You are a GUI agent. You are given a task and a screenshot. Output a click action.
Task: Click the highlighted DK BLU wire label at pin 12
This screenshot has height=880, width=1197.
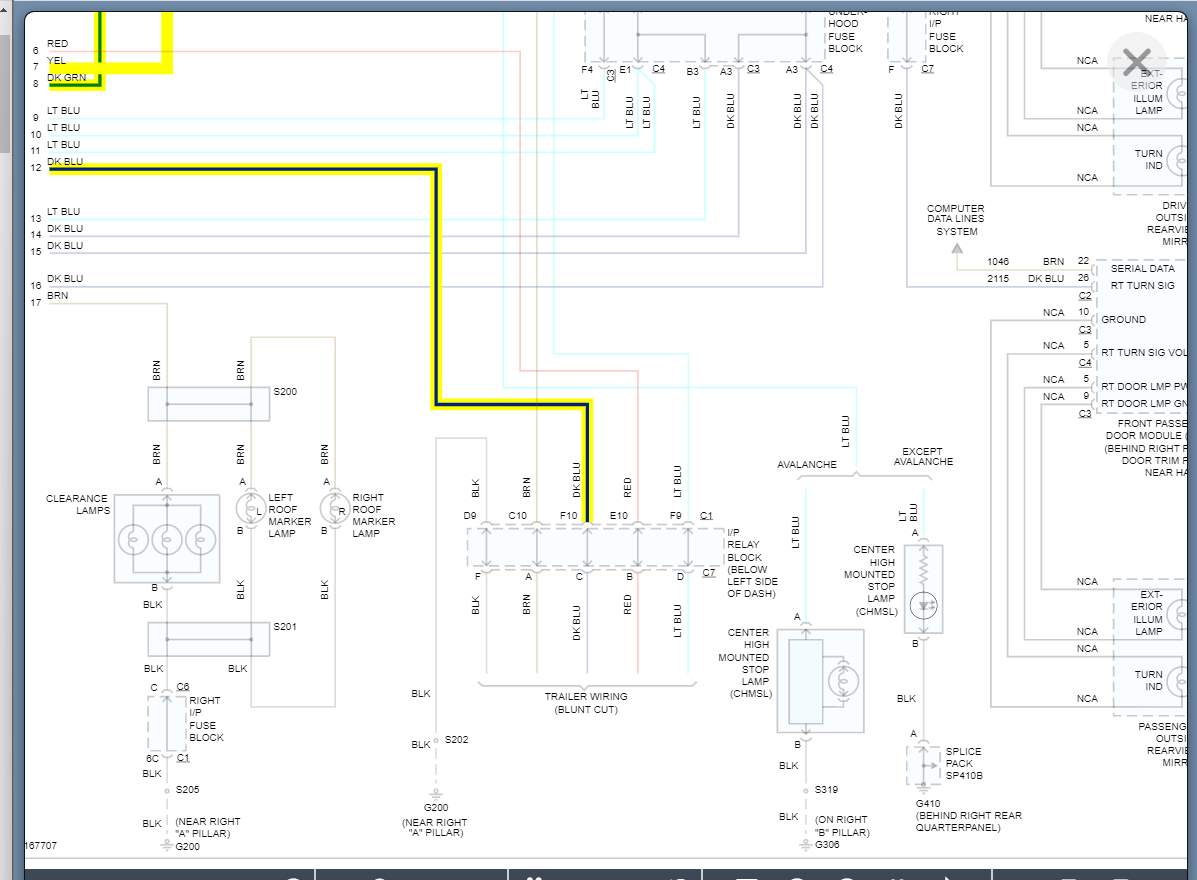coord(65,161)
